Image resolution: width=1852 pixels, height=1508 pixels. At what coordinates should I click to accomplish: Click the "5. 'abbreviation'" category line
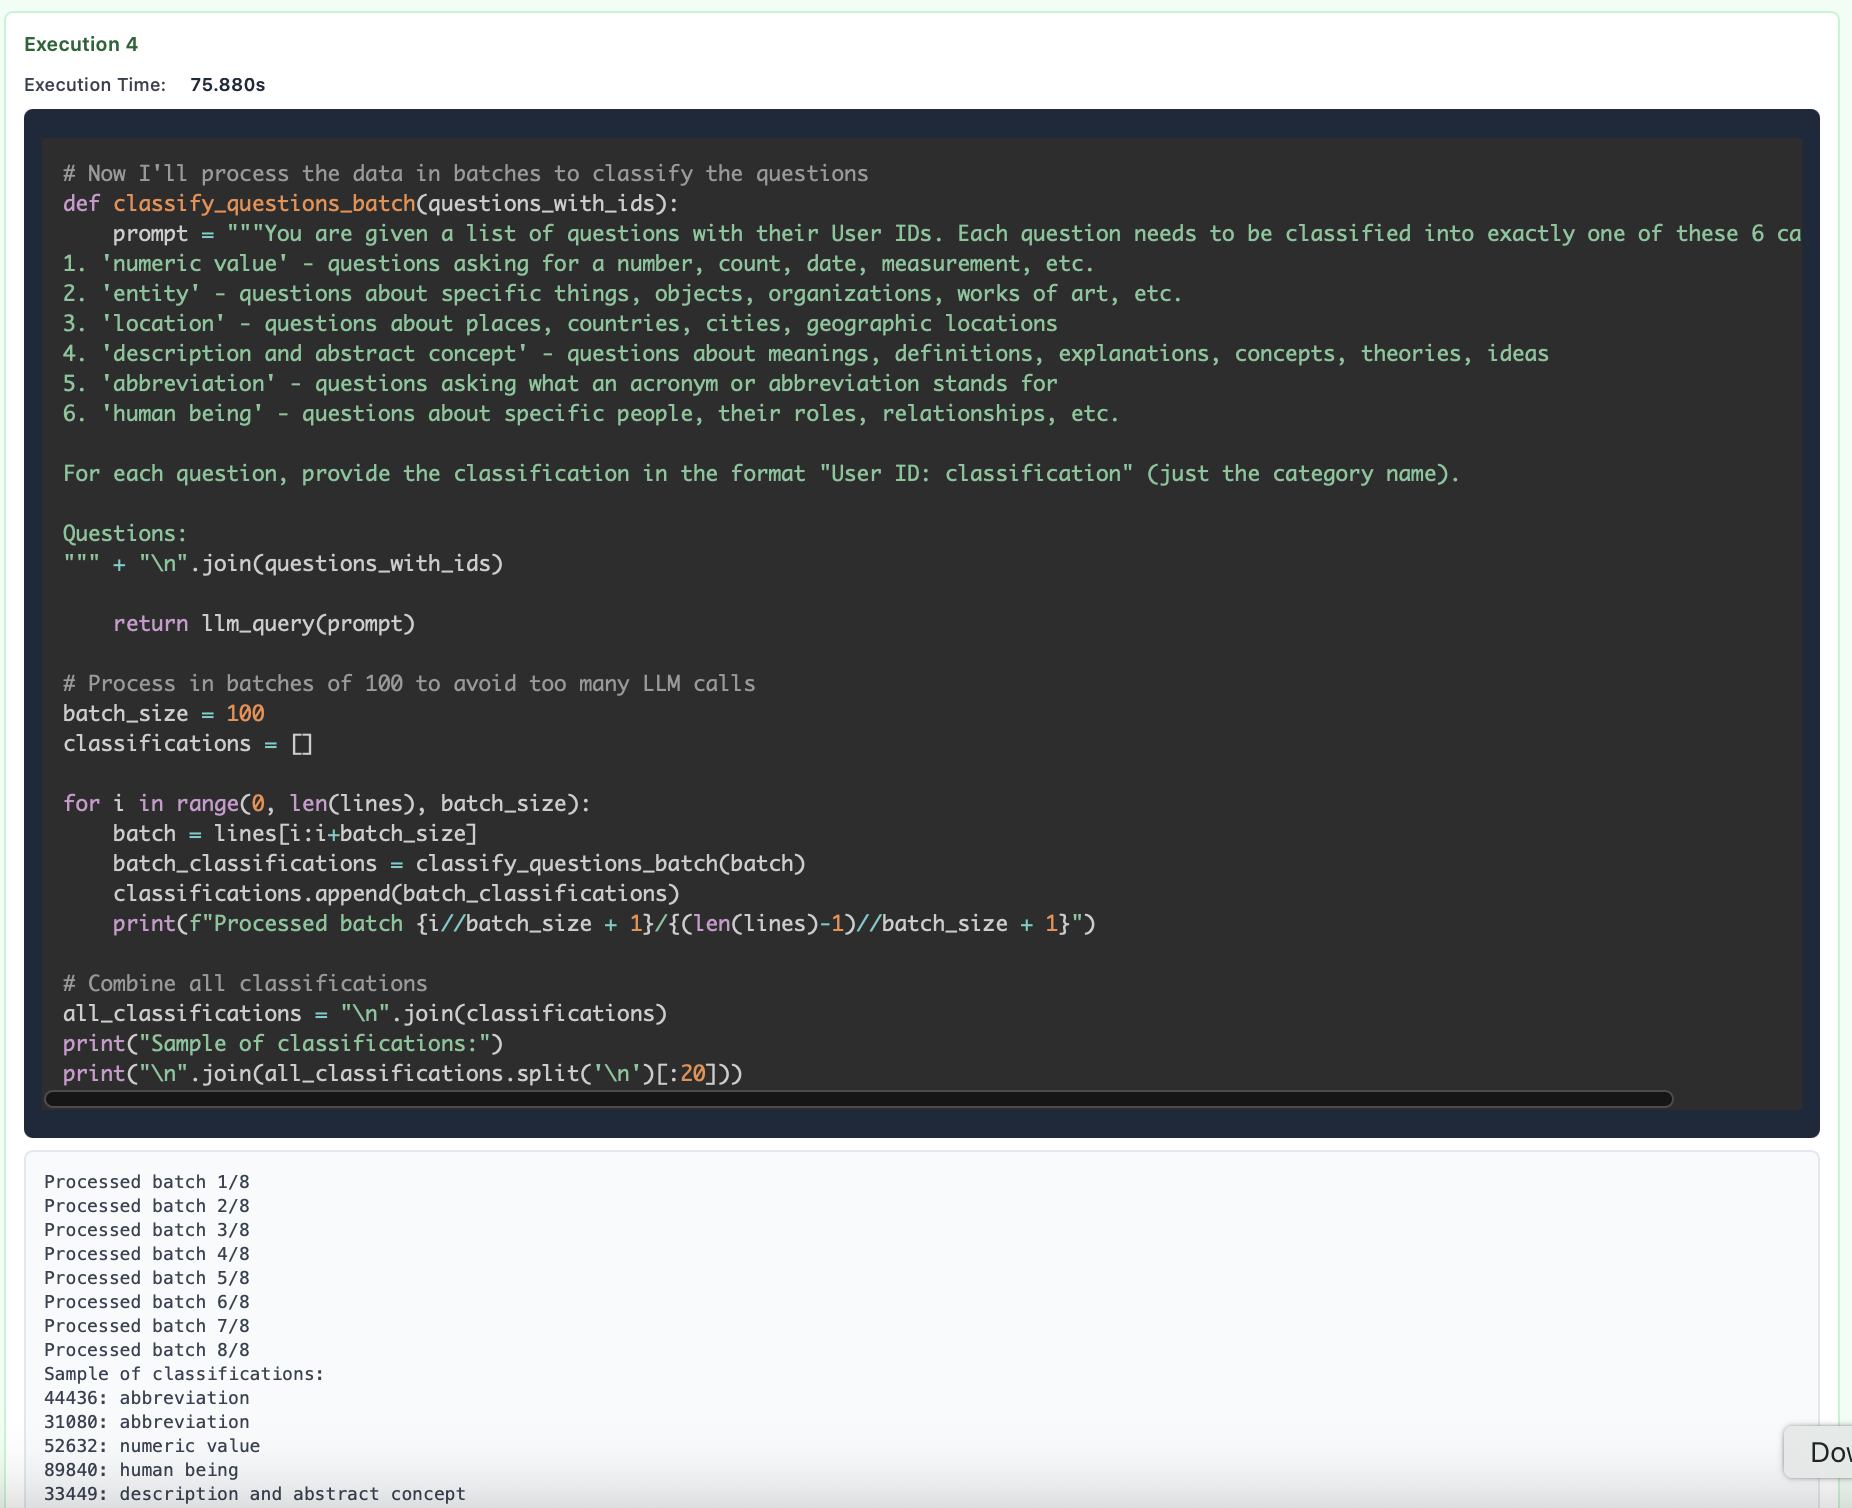(560, 384)
